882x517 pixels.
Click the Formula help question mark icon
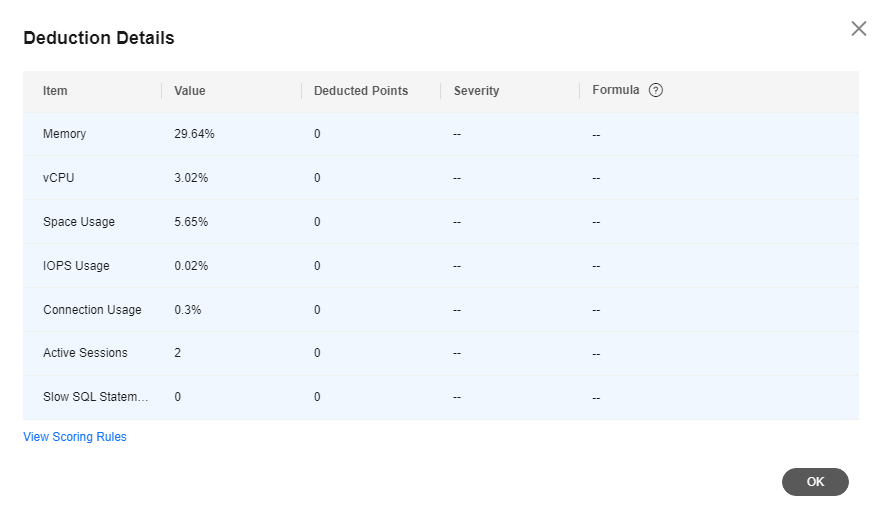click(656, 90)
